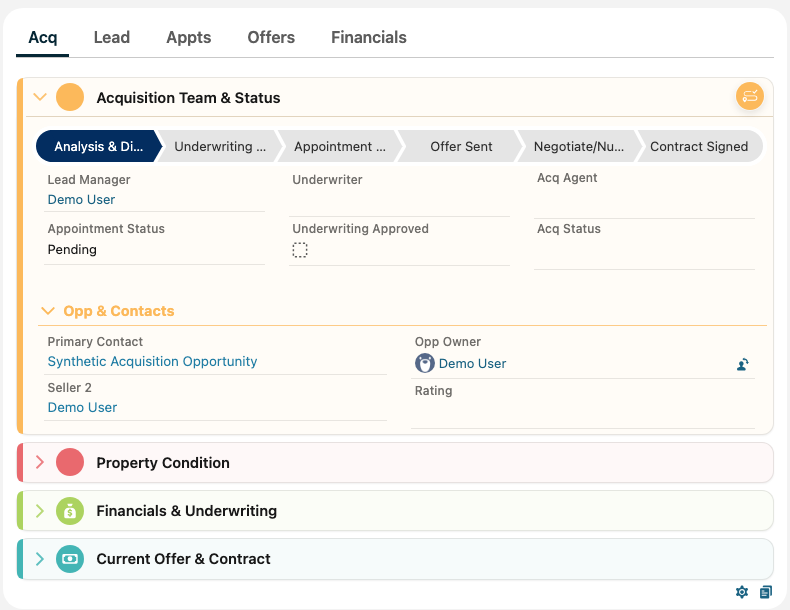Viewport: 790px width, 610px height.
Task: Expand the Current Offer & Contract section
Action: coord(40,559)
